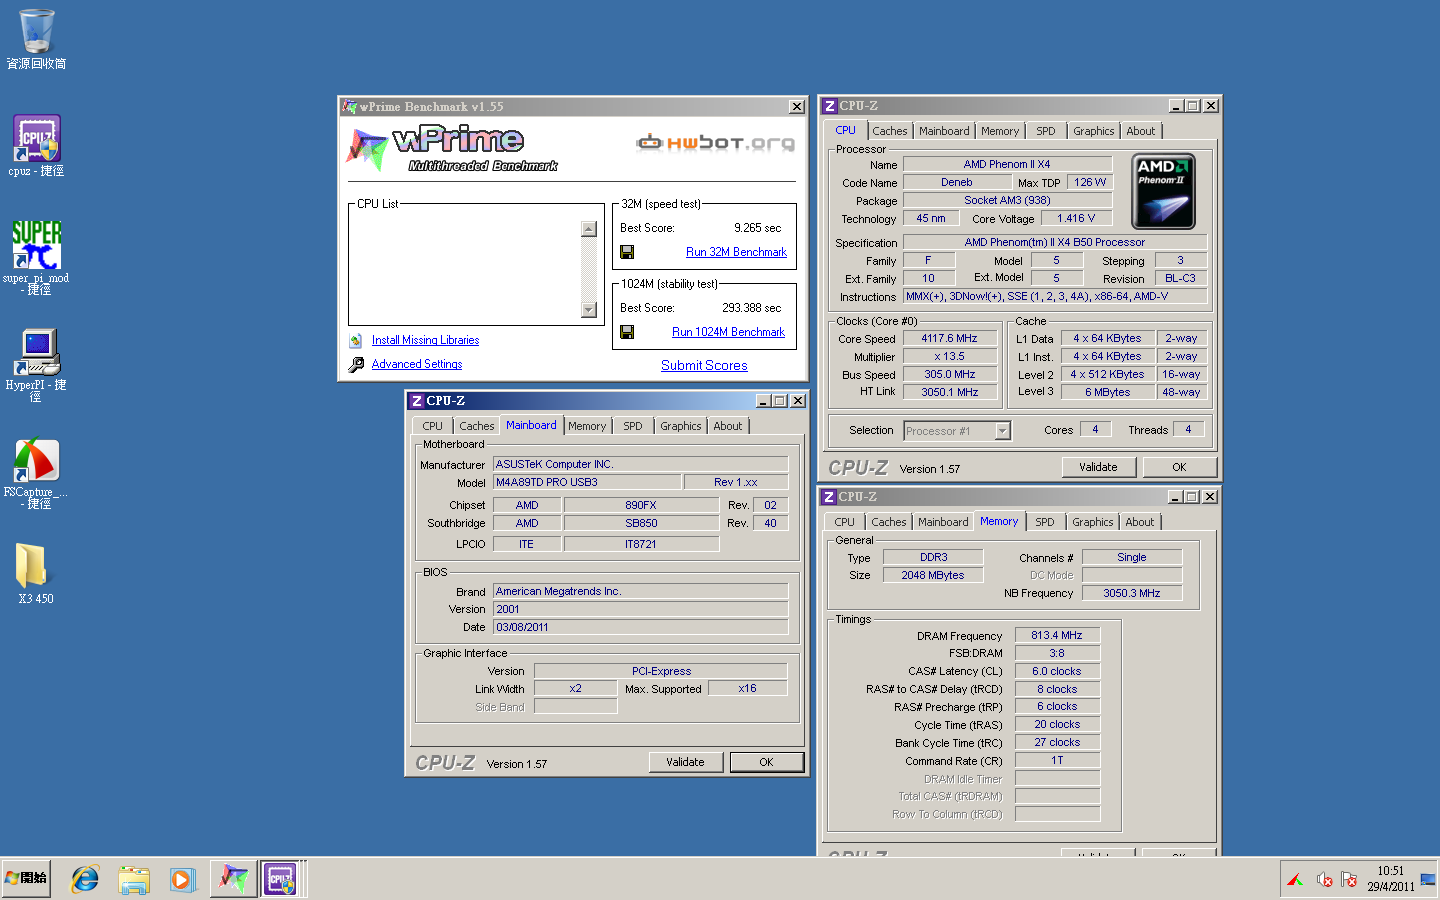Open SPD tab in top CPU-Z window
The image size is (1440, 900).
(1046, 131)
